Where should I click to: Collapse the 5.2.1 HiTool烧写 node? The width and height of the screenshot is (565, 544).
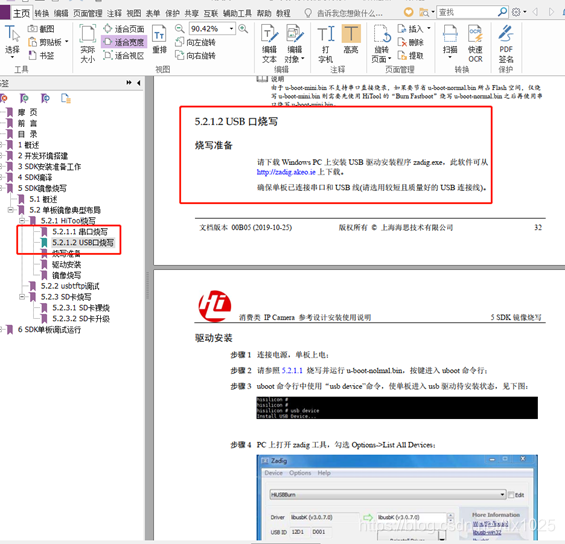[22, 220]
